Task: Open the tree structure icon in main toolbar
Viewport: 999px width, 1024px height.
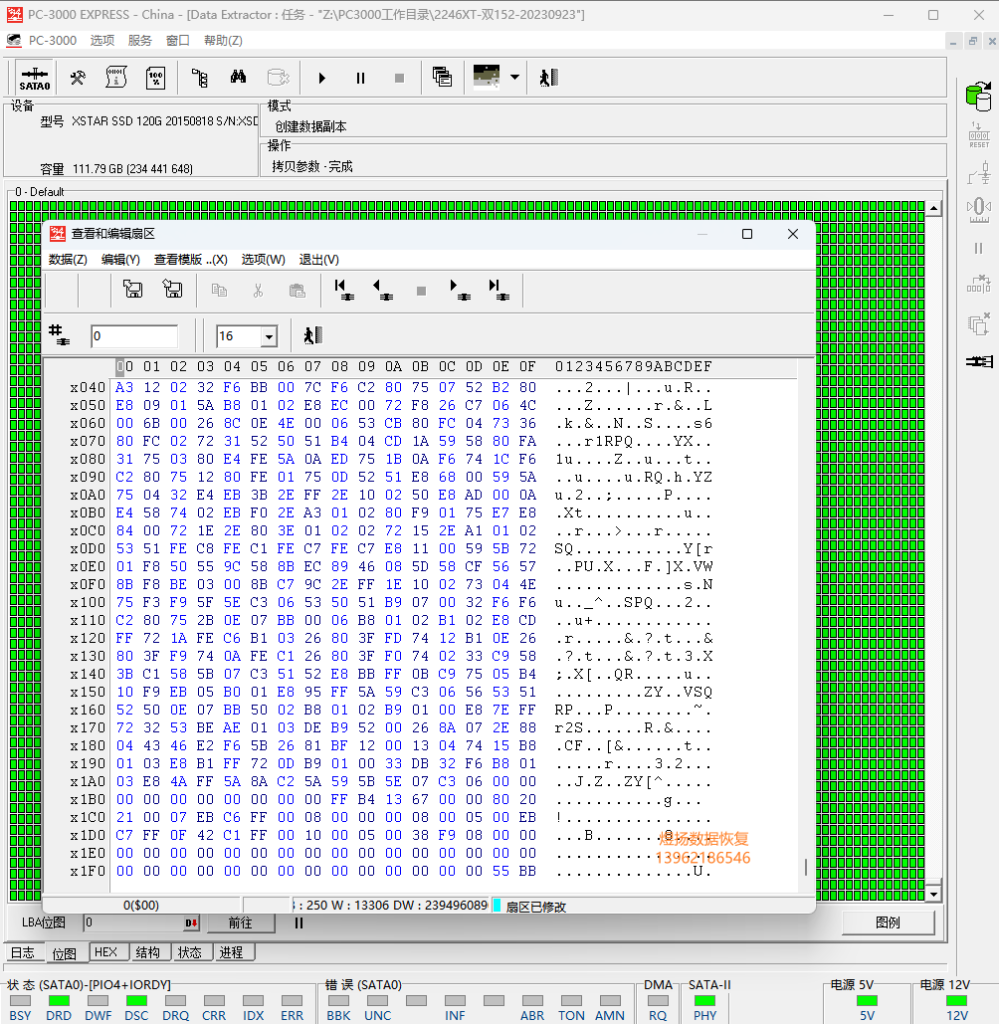Action: pos(200,78)
